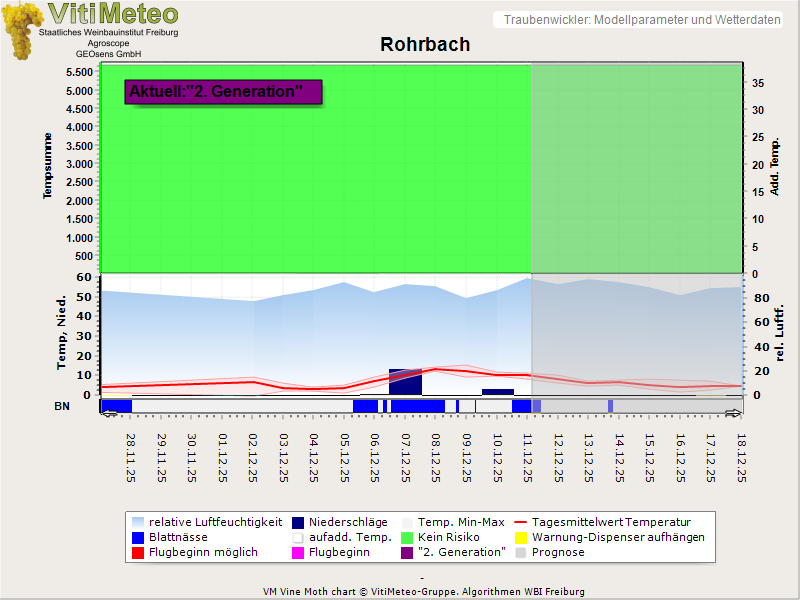Screen dimensions: 800x600
Task: Click the dark blue Niederschläge legend swatch
Action: (299, 522)
